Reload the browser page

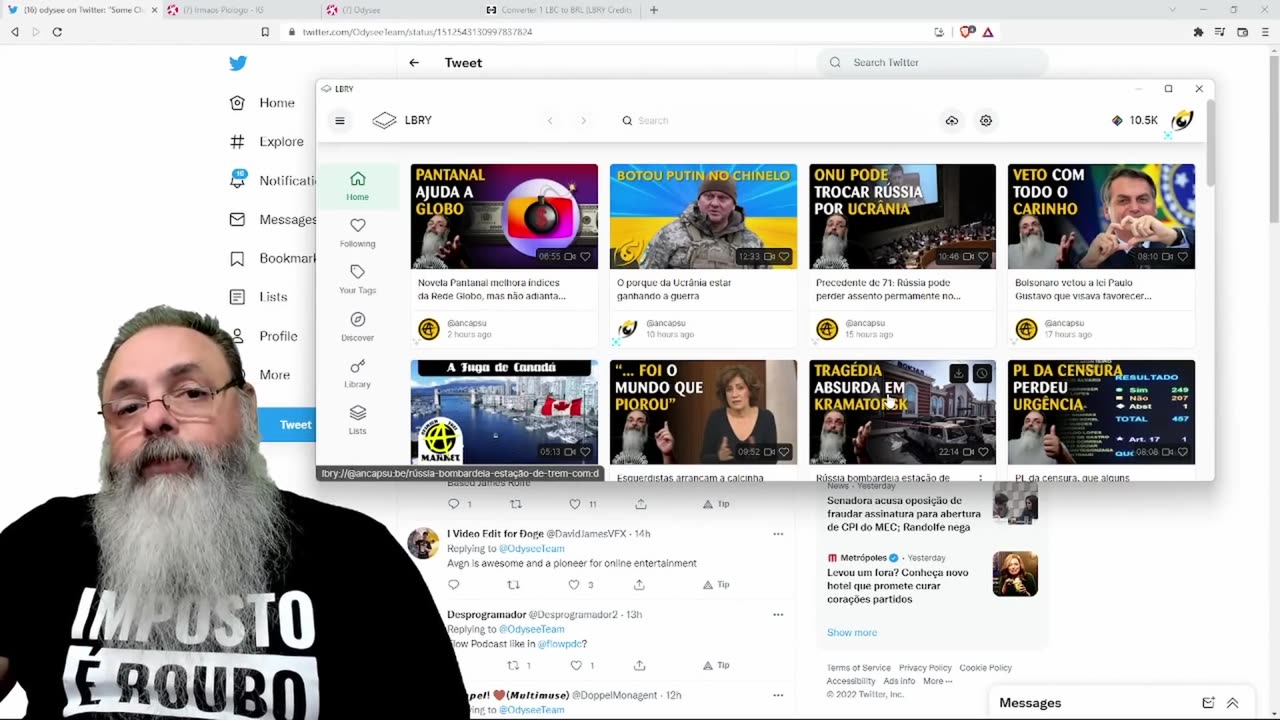[x=57, y=32]
